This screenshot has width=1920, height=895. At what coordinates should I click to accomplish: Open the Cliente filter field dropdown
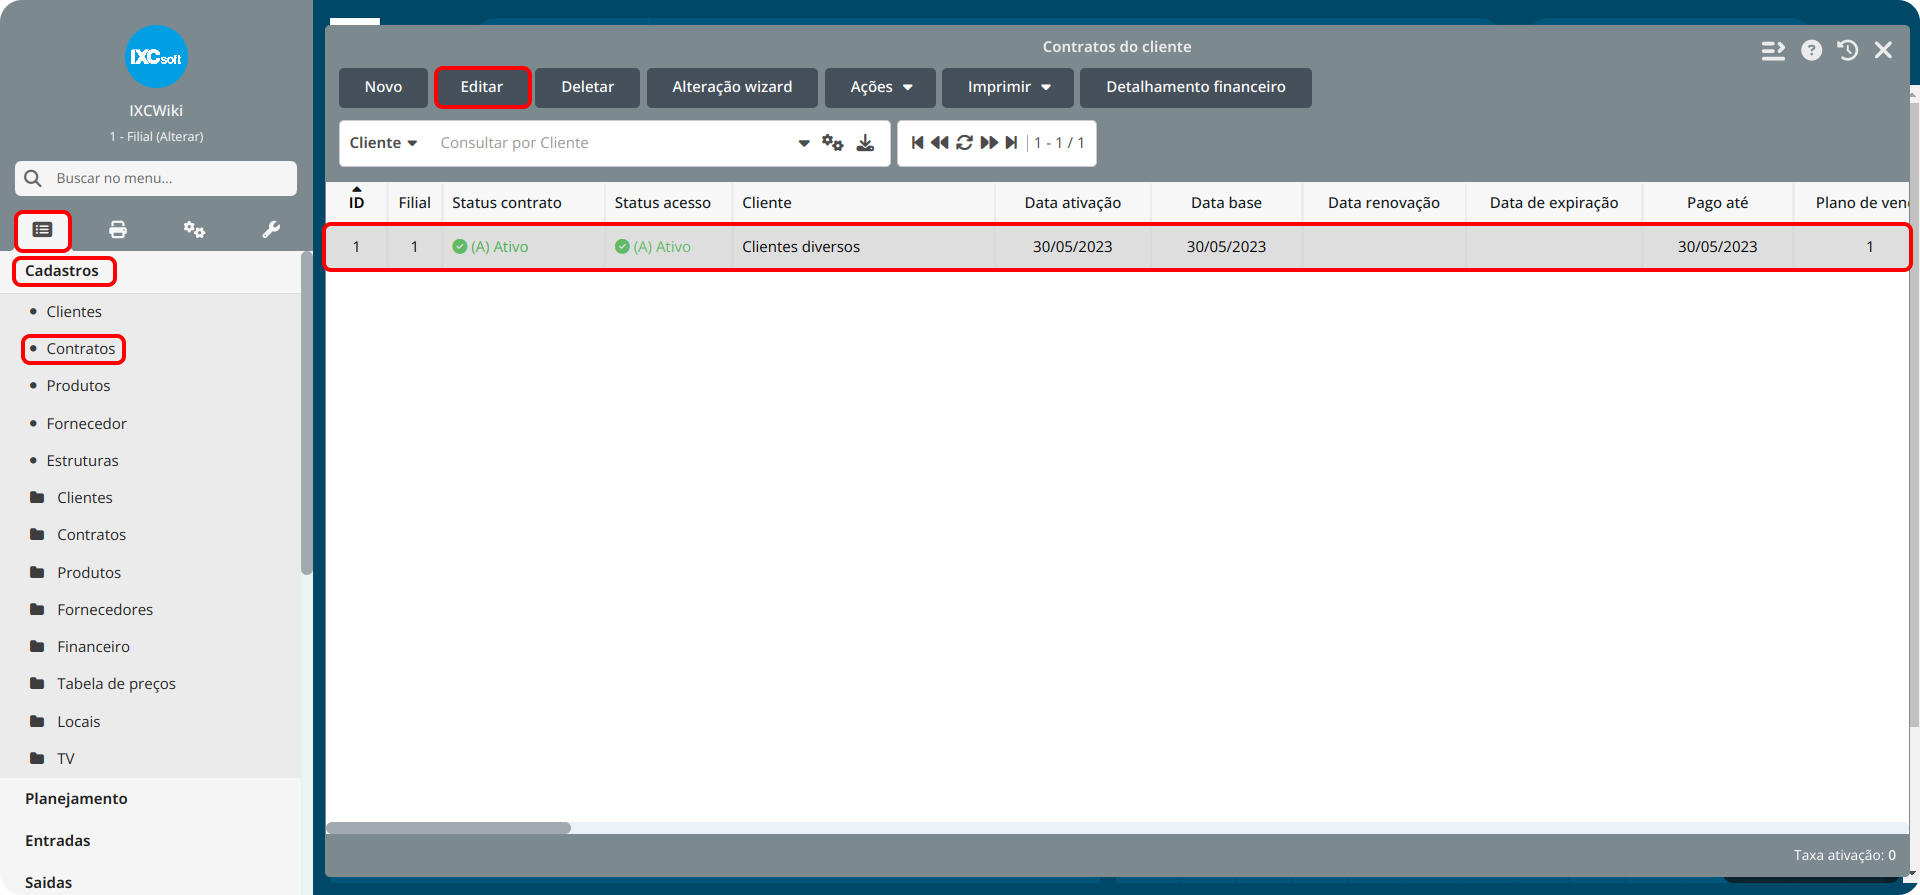pos(383,143)
